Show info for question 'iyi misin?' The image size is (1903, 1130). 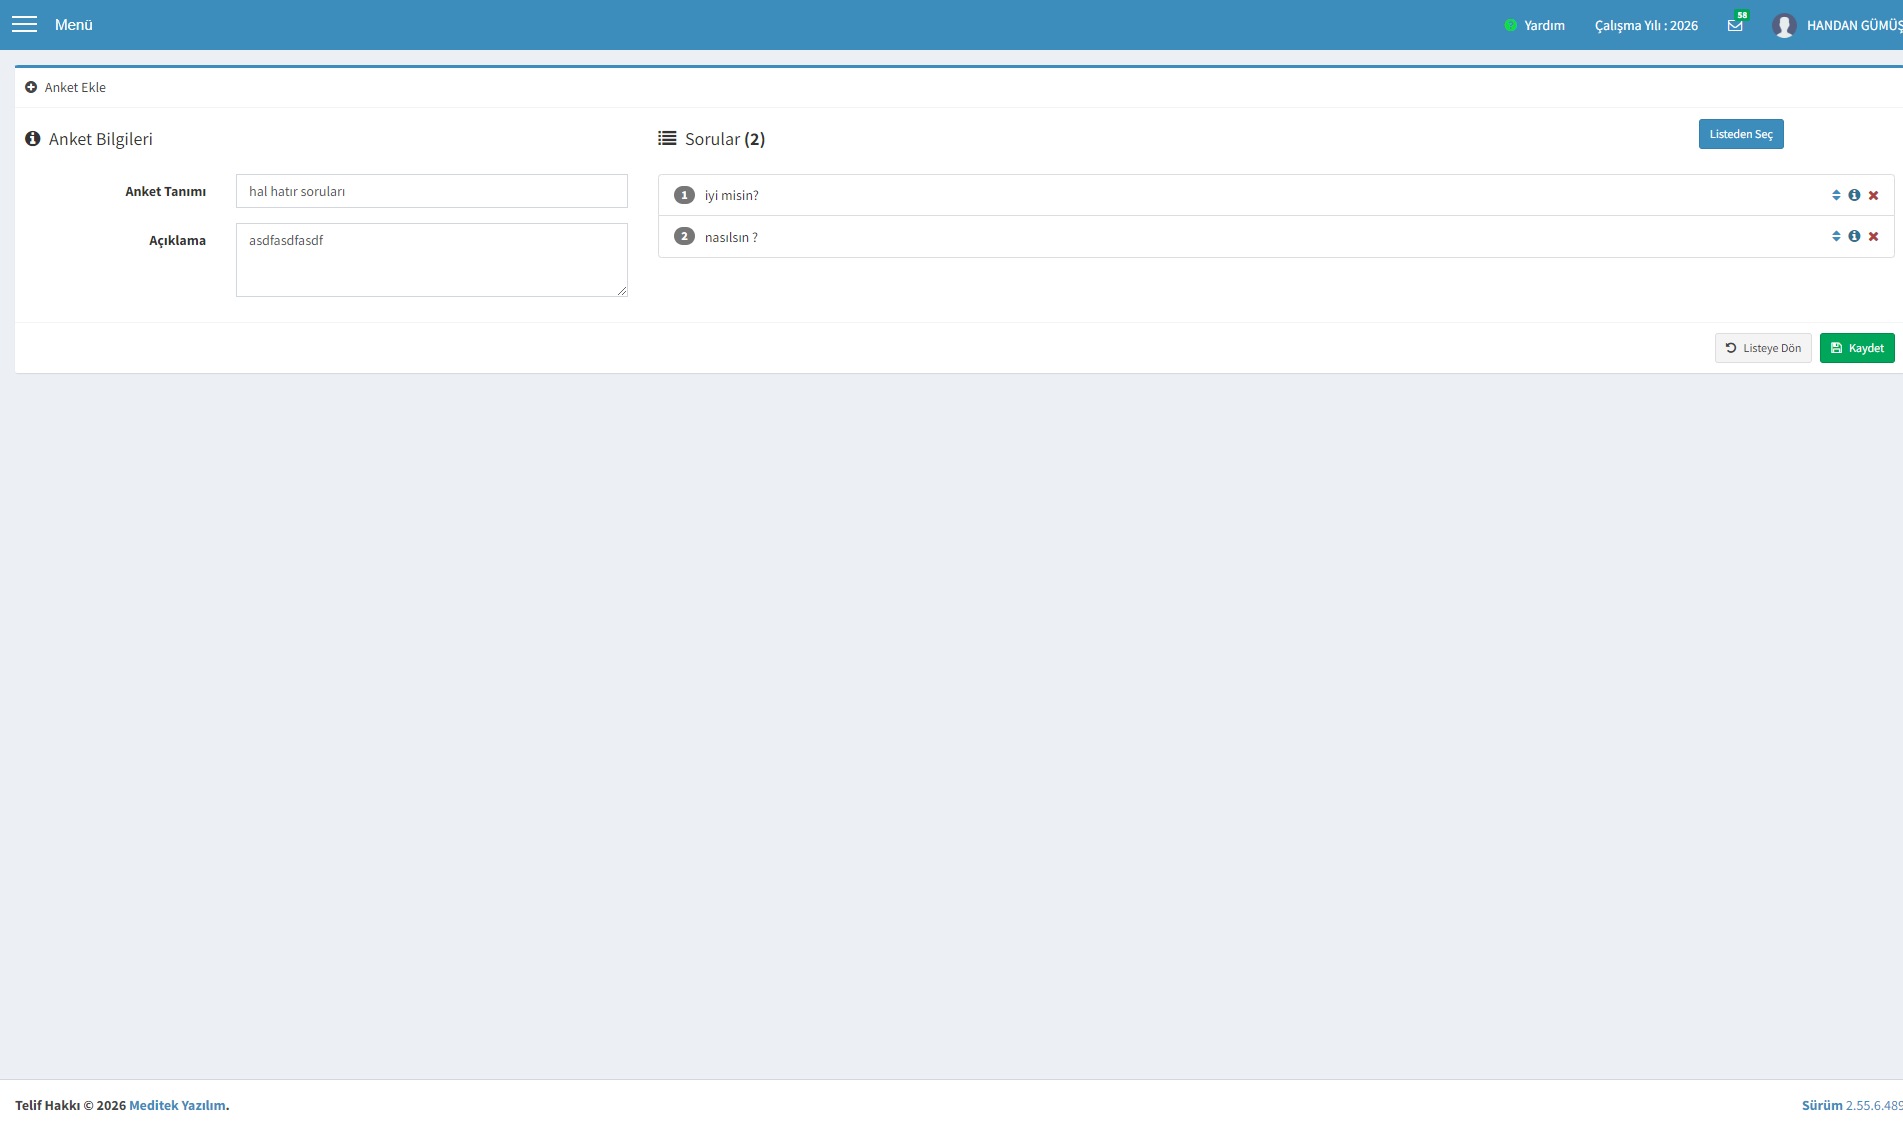point(1854,195)
